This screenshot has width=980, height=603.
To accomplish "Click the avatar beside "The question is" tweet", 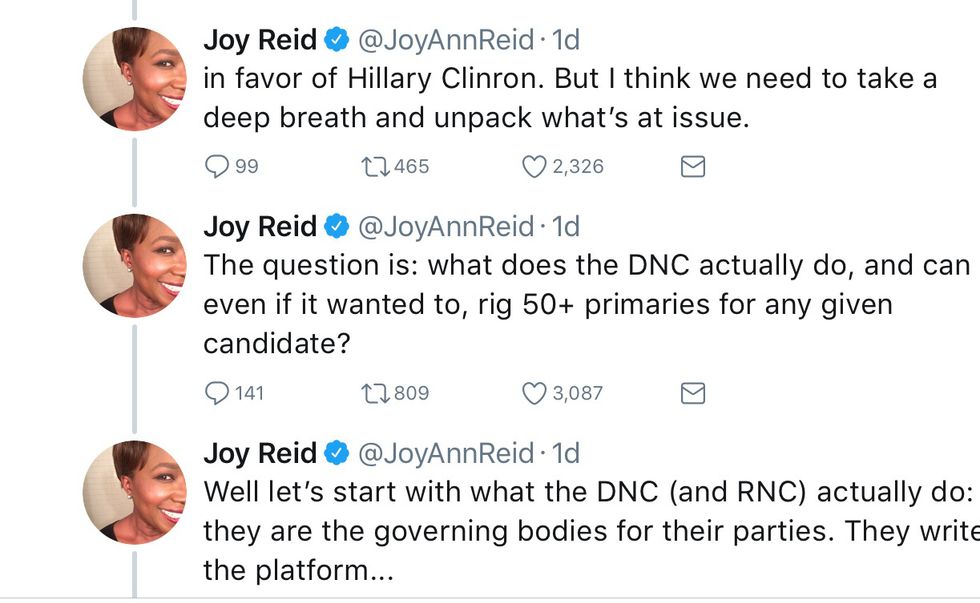I will (x=135, y=264).
